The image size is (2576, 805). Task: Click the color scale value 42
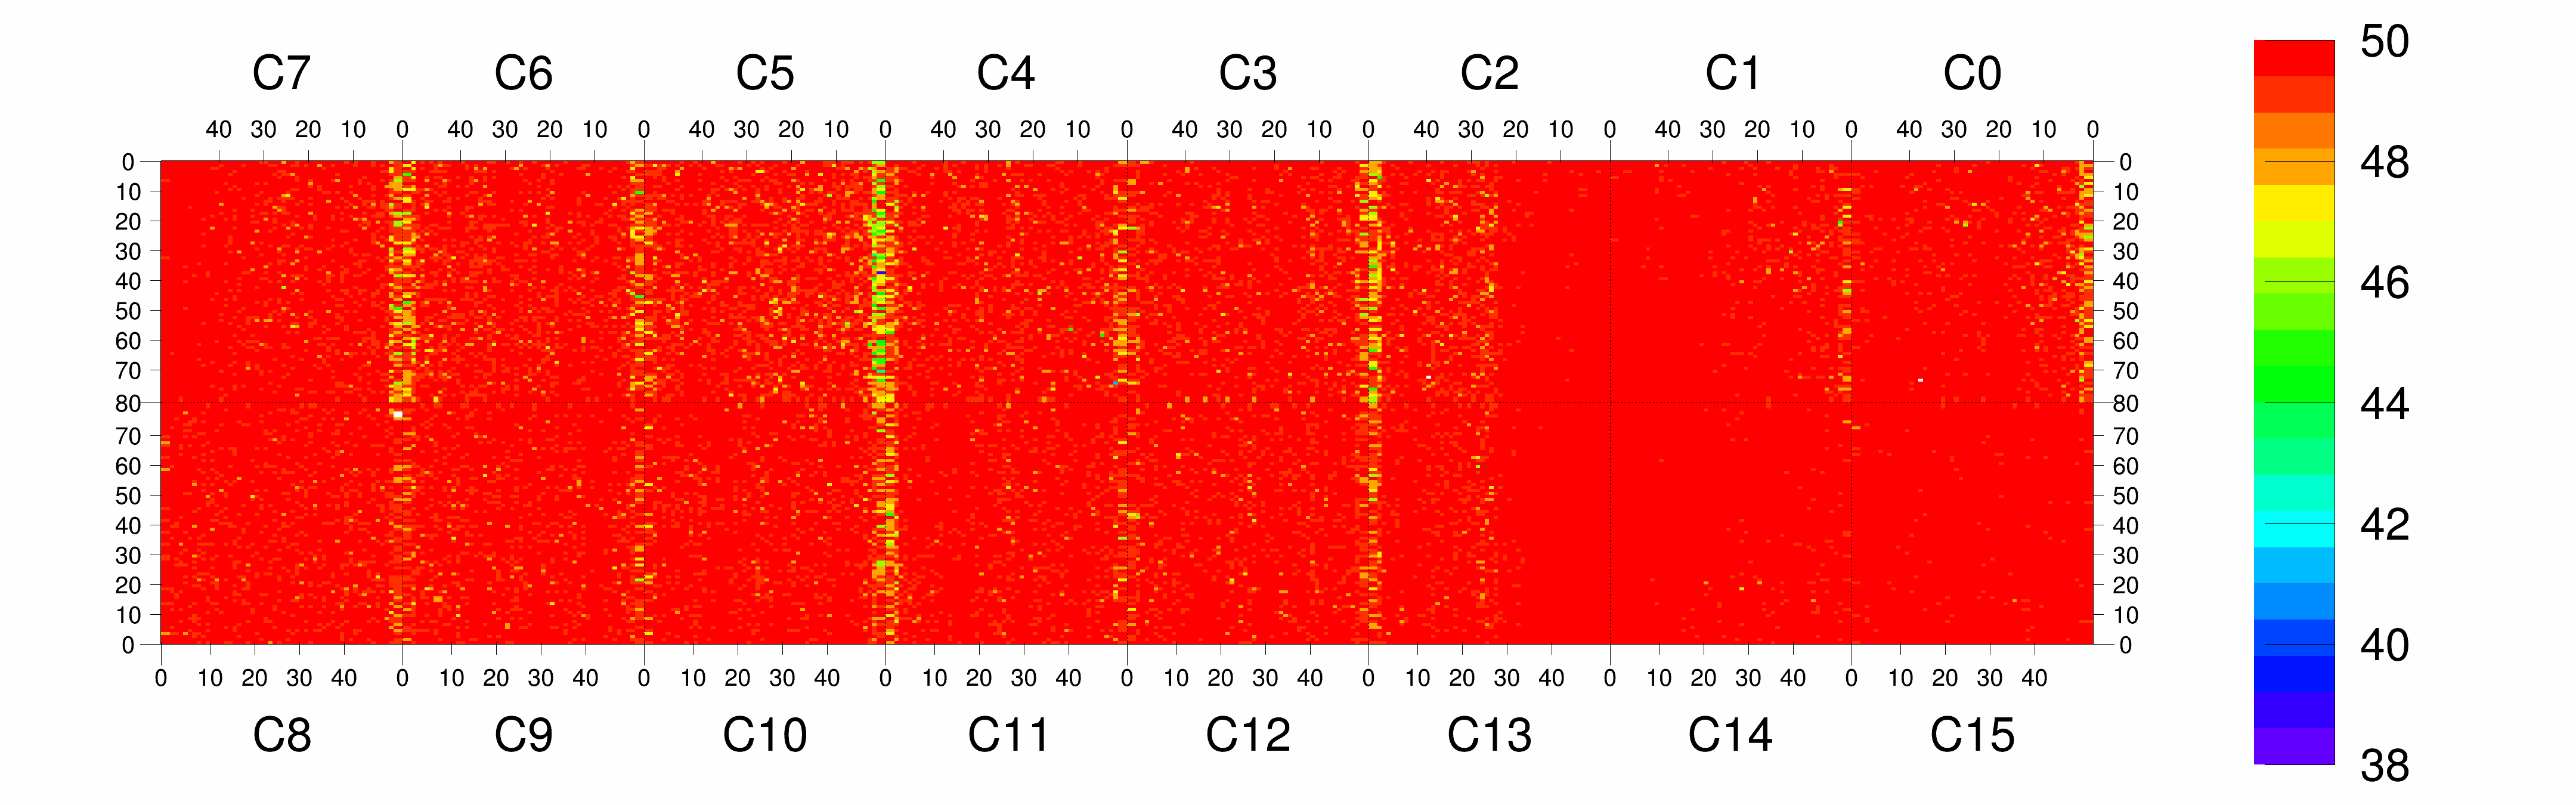[2385, 524]
